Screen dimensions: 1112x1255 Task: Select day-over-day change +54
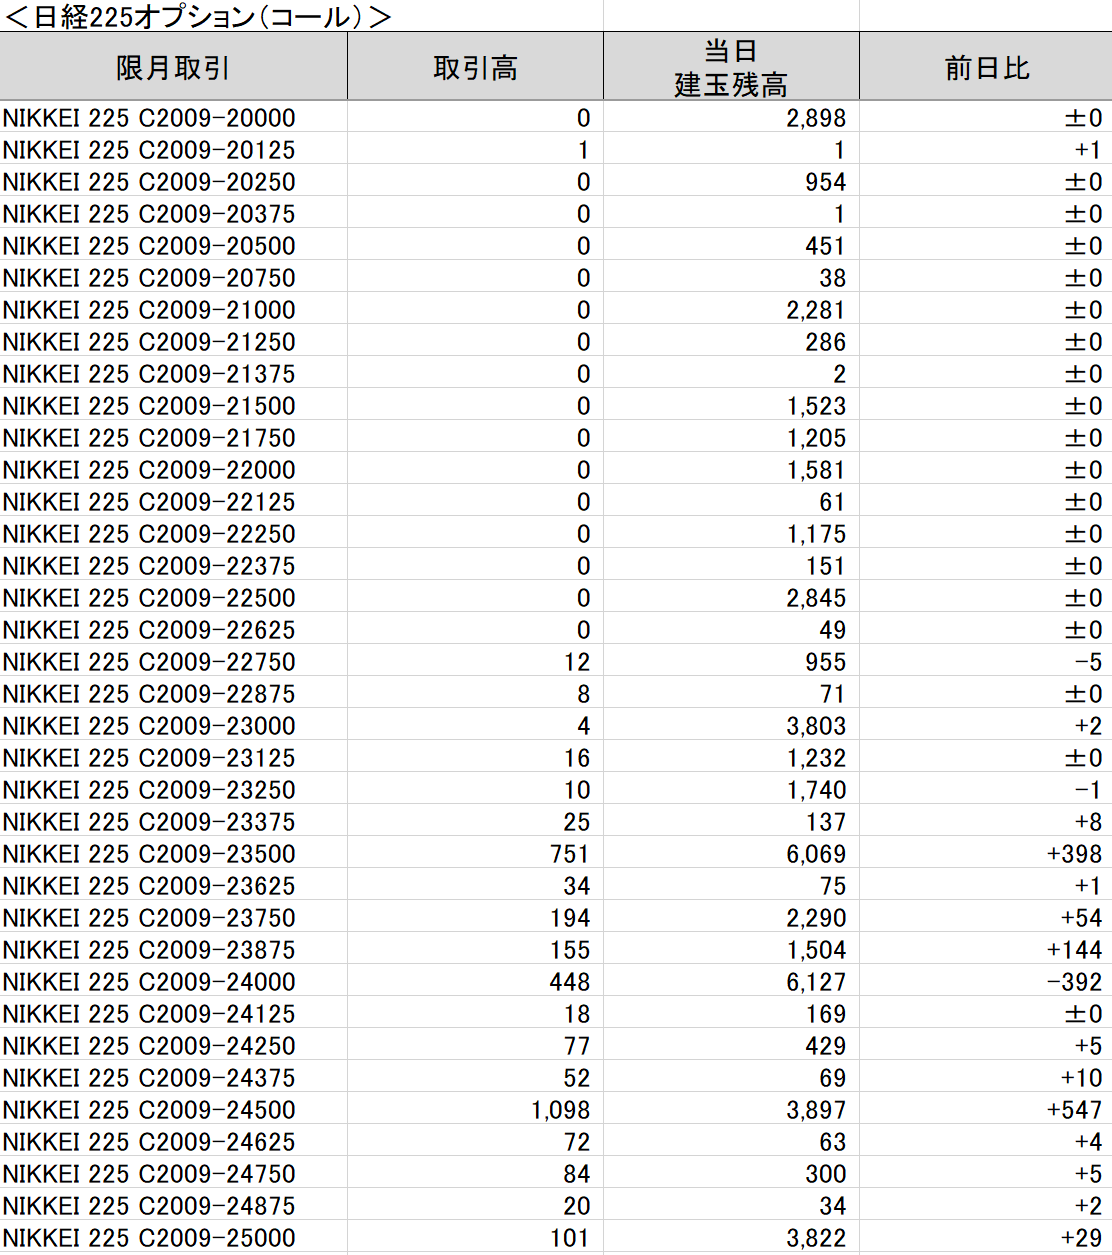pyautogui.click(x=1082, y=918)
